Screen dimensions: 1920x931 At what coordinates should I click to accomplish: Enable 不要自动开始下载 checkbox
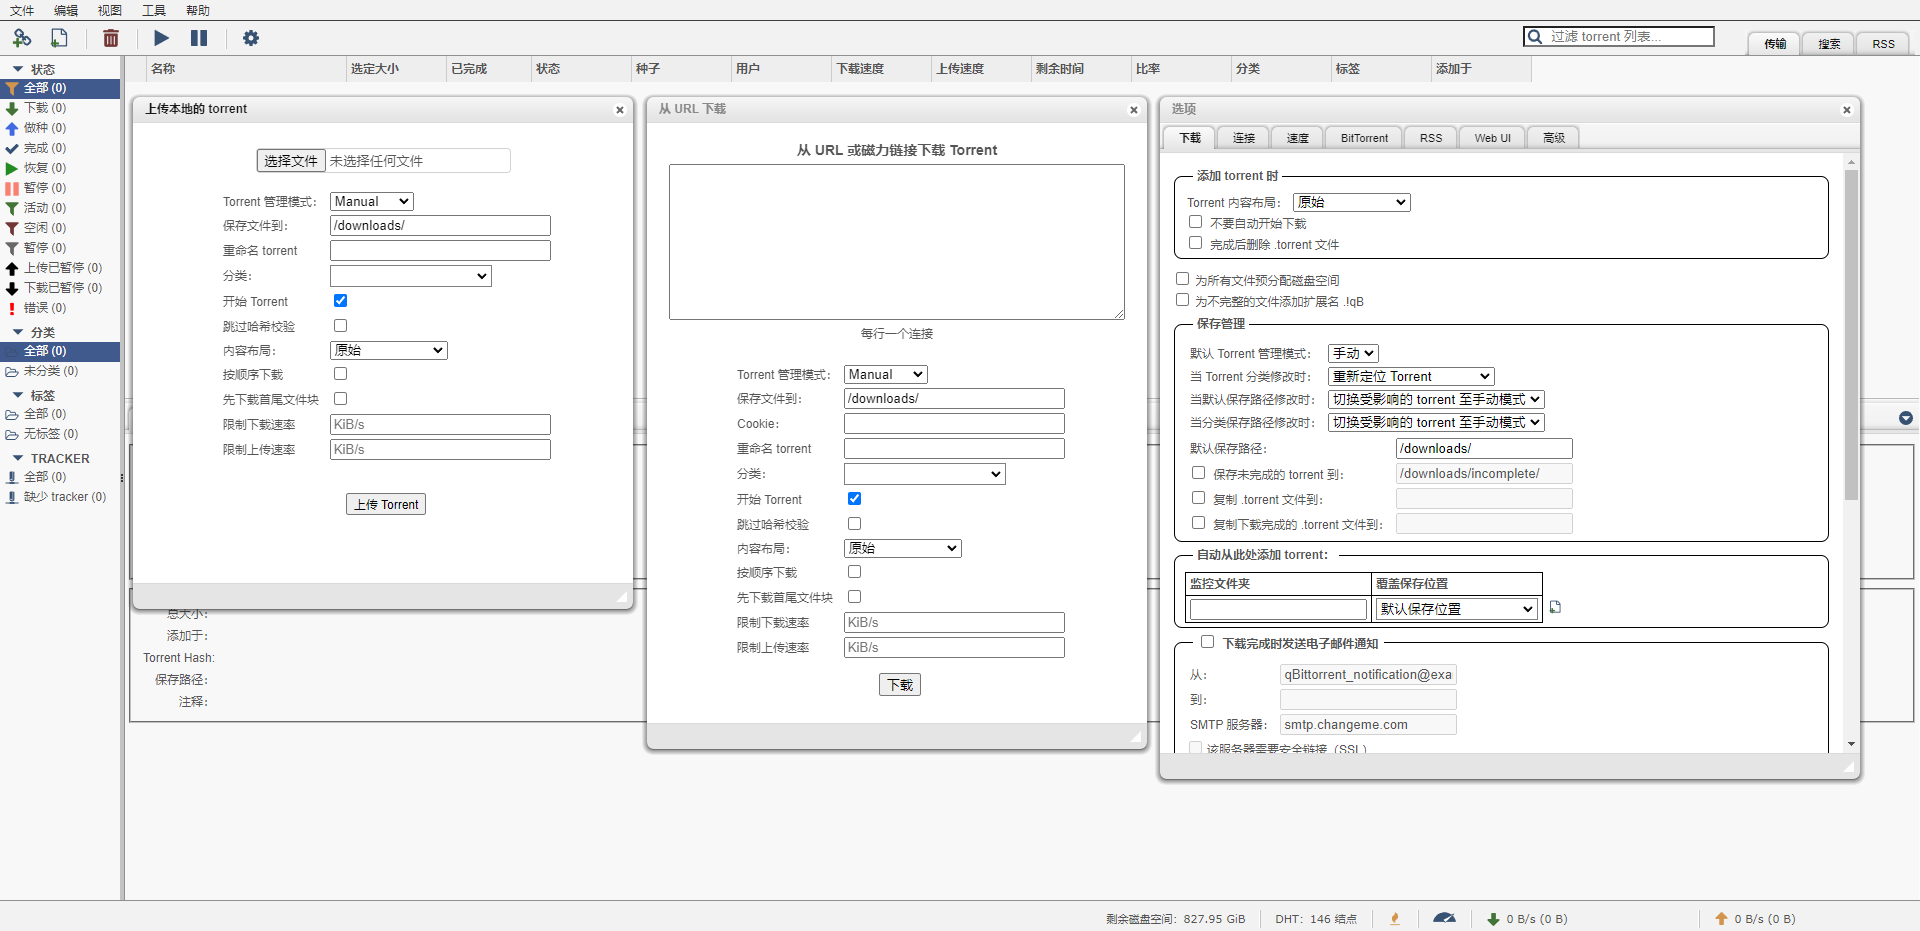click(1195, 222)
